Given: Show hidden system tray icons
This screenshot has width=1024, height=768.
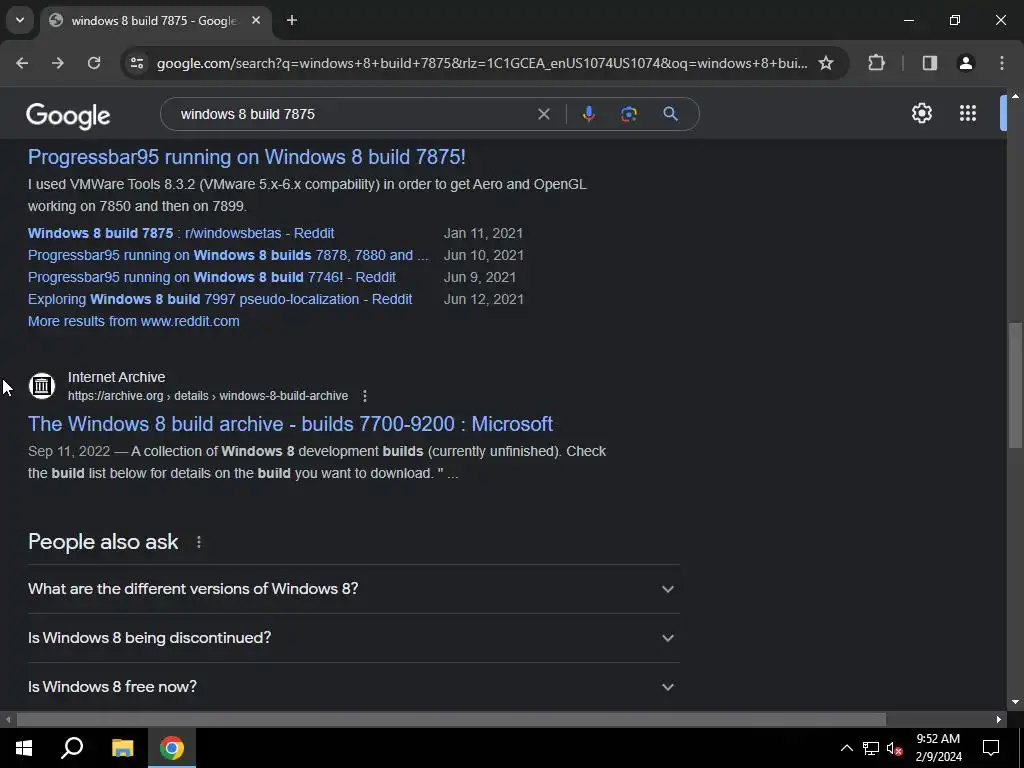Looking at the screenshot, I should click(x=846, y=748).
